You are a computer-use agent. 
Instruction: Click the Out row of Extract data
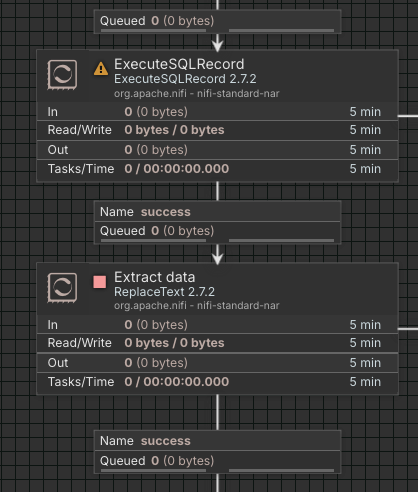(x=217, y=363)
